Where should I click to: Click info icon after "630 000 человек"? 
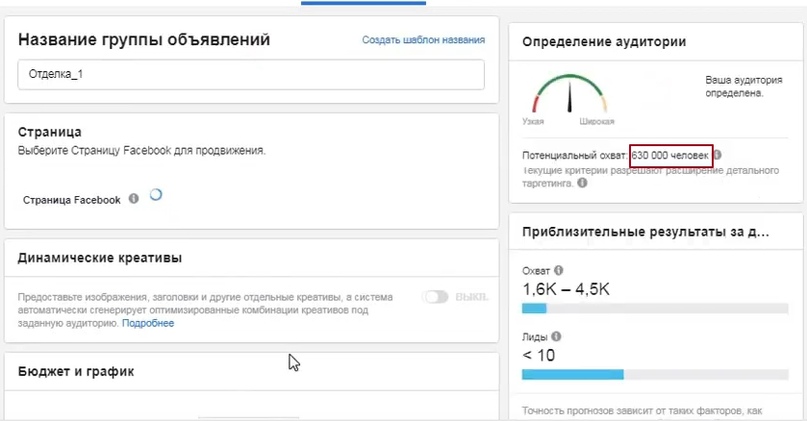pos(717,155)
